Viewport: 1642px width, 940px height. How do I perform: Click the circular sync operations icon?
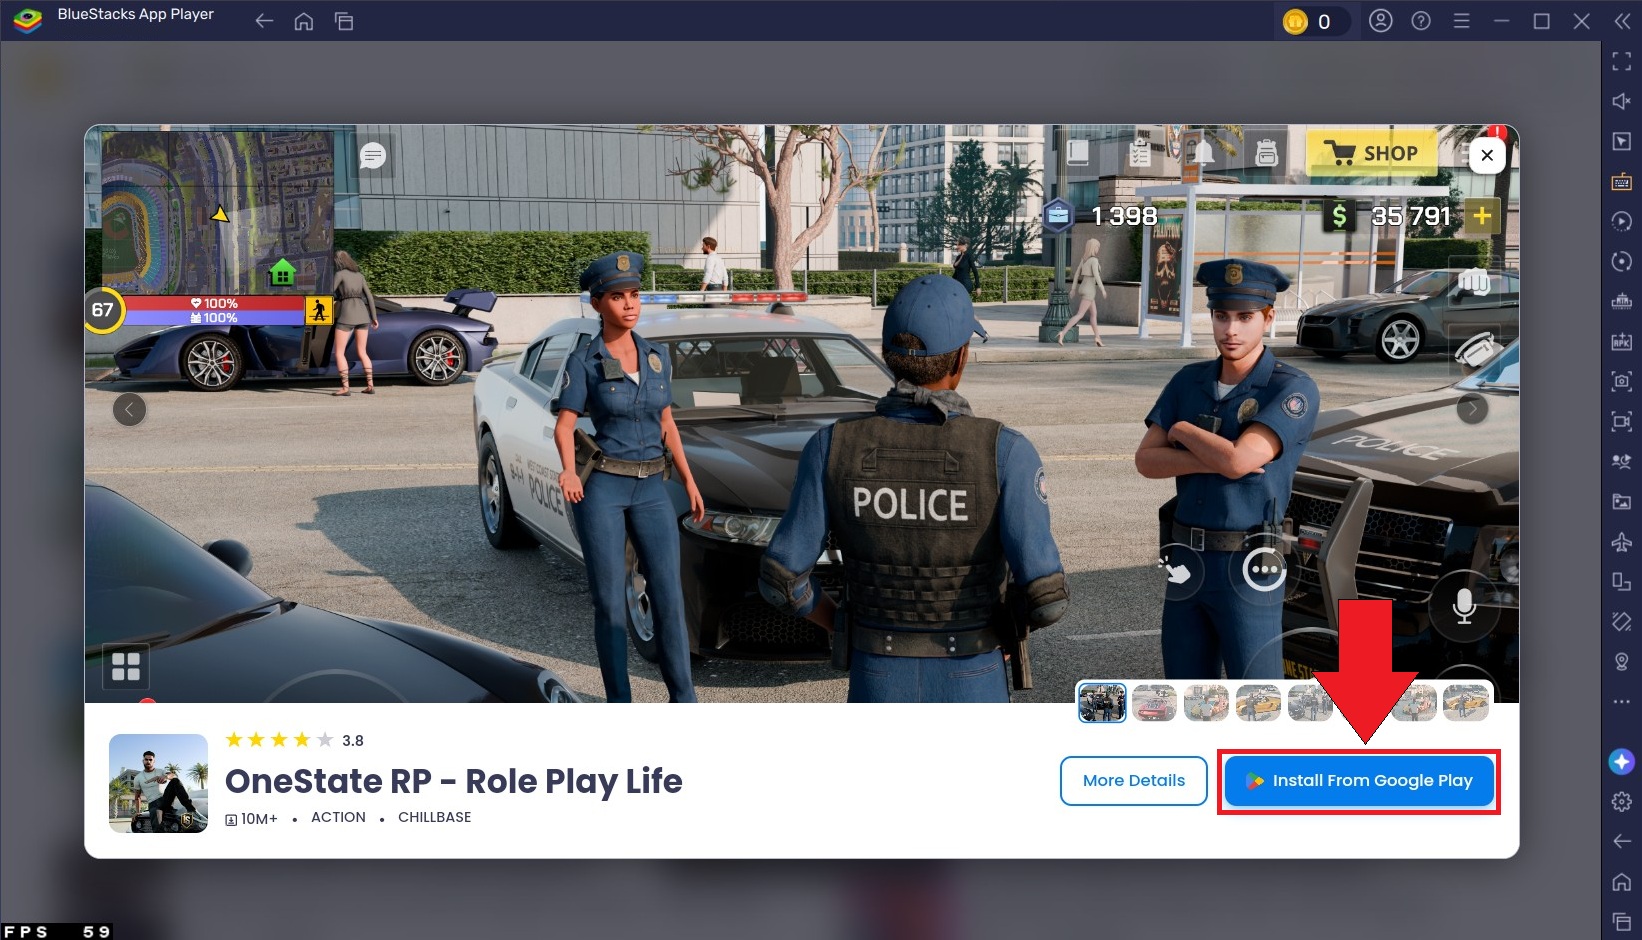pyautogui.click(x=1622, y=261)
